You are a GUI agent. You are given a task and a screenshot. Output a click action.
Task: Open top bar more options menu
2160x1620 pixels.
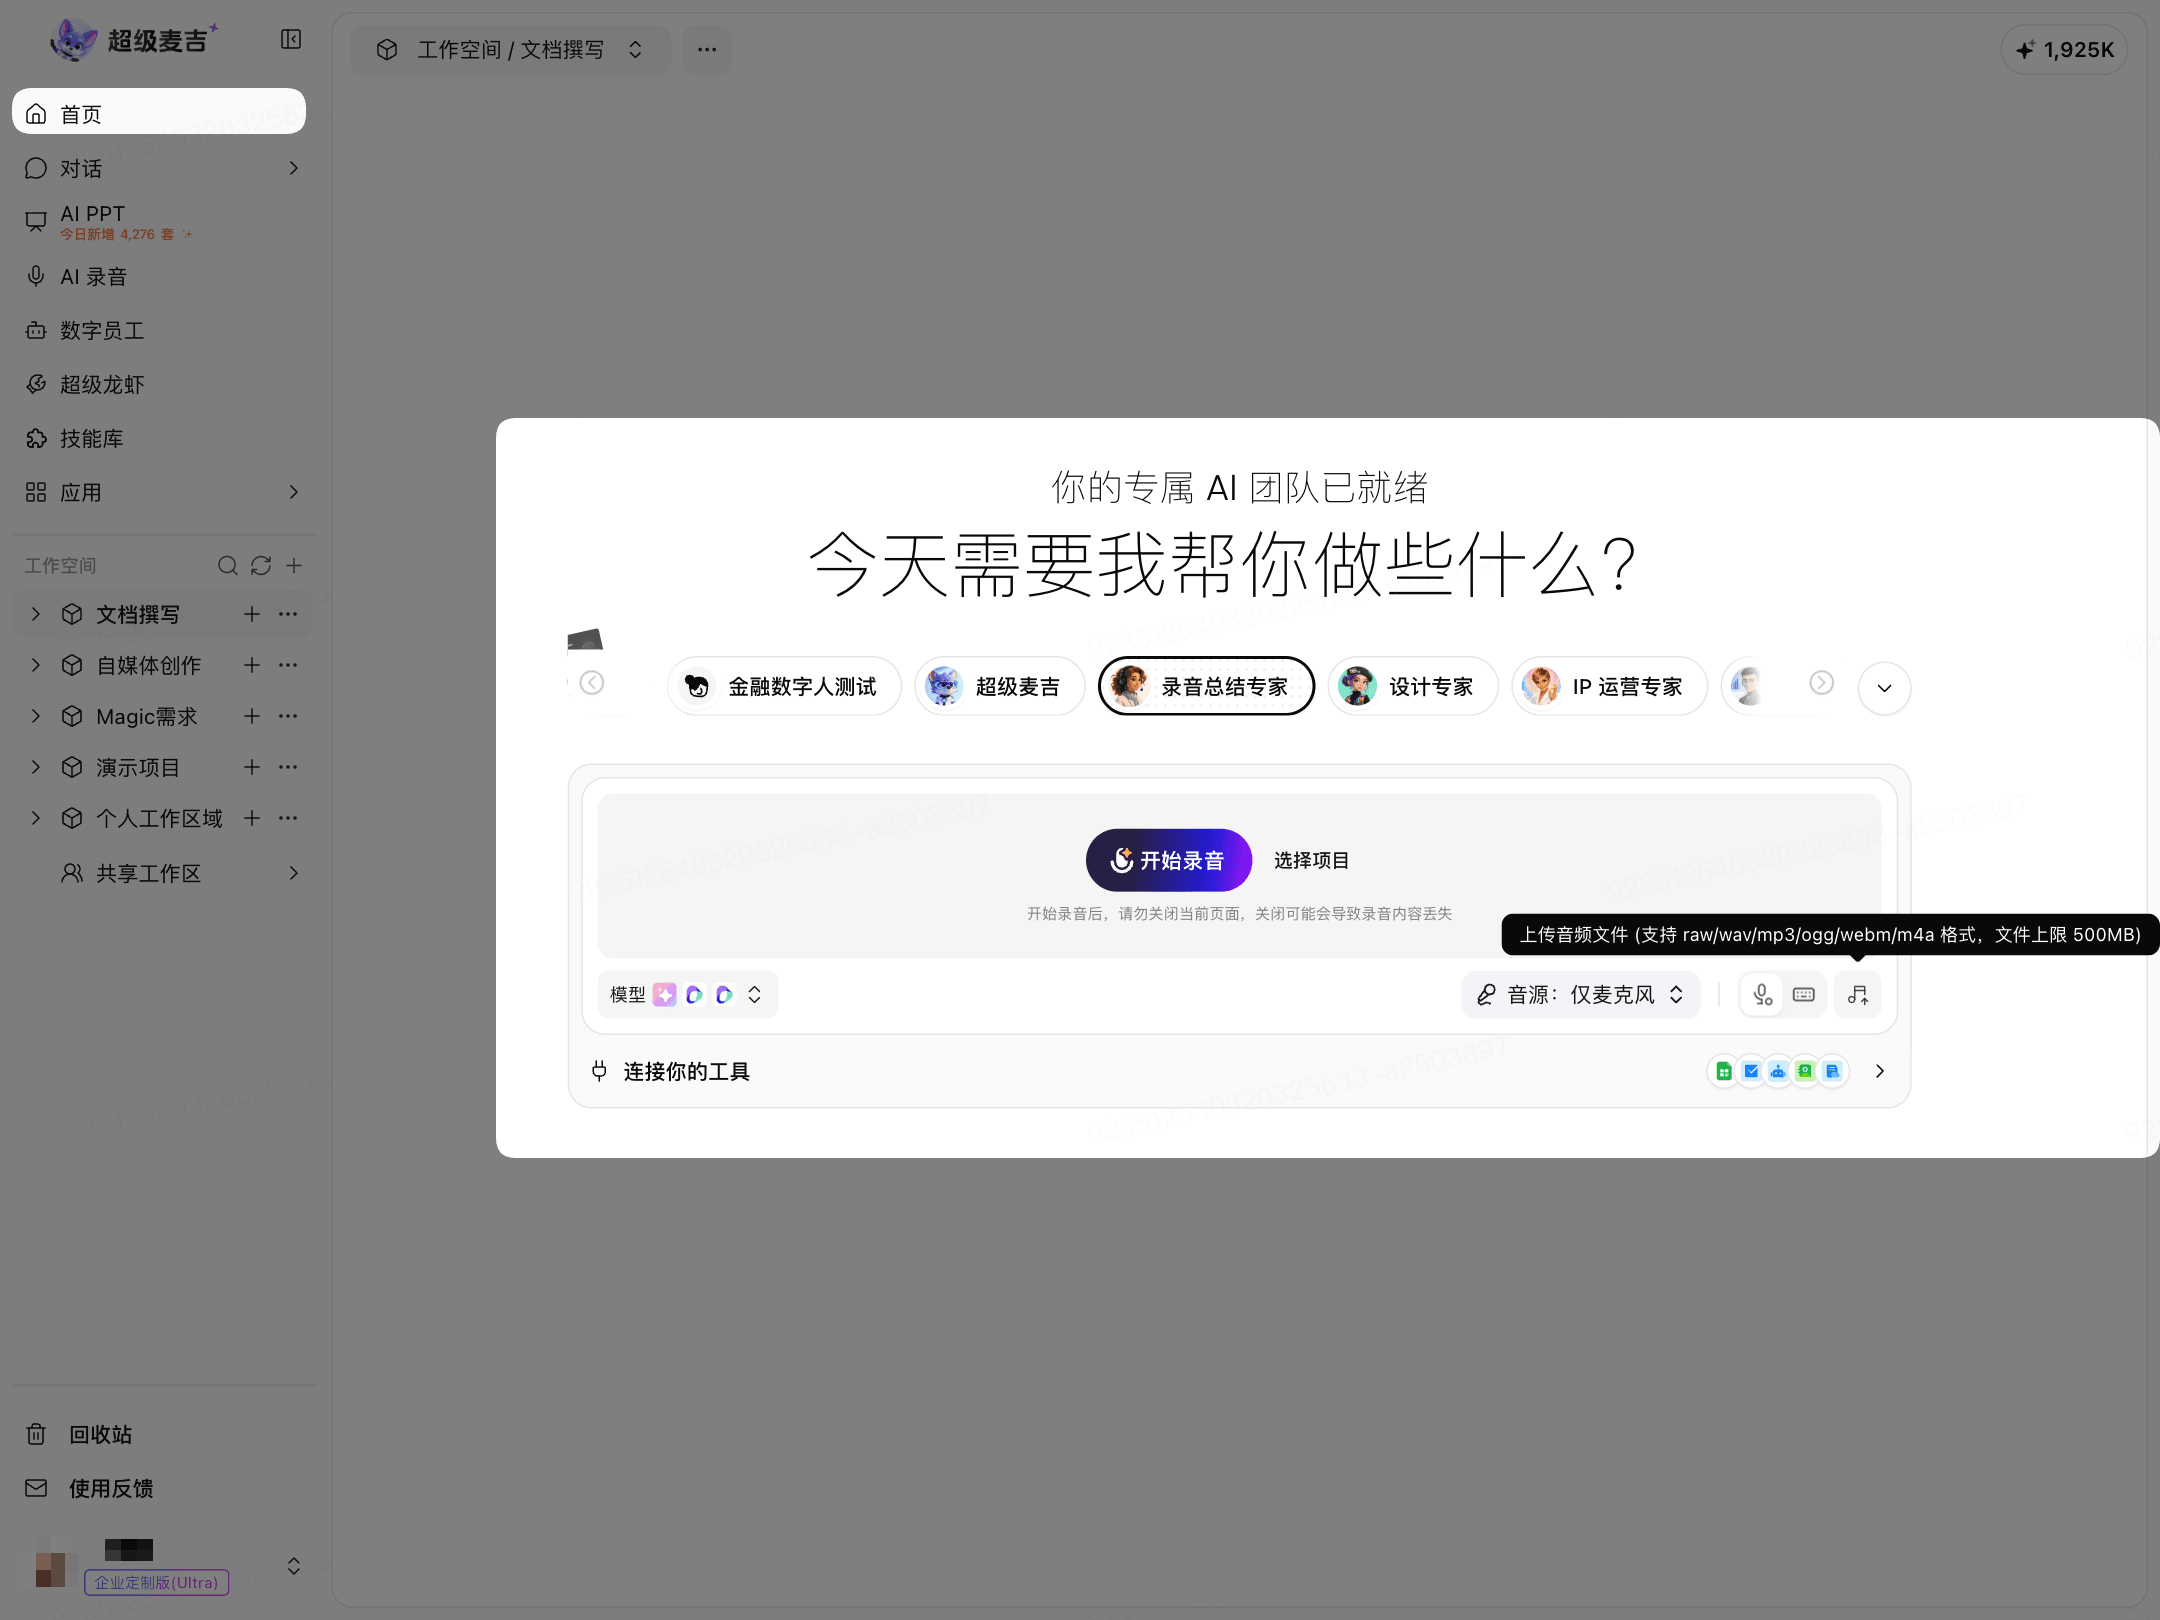[x=707, y=50]
